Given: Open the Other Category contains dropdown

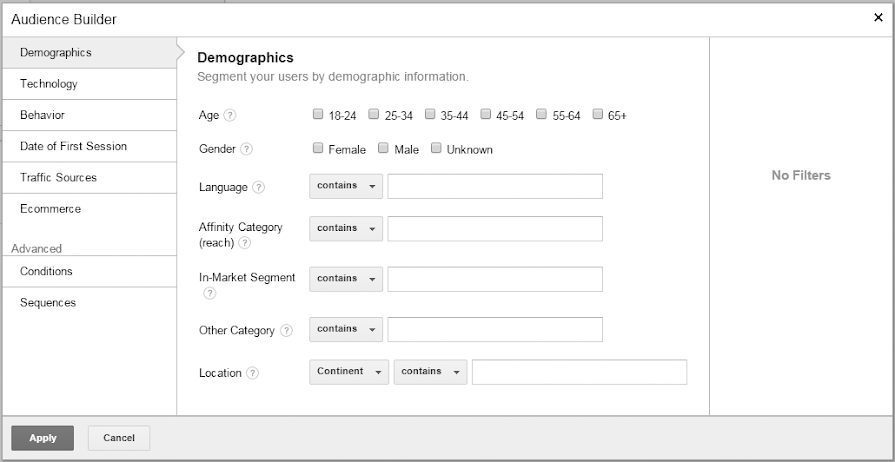Looking at the screenshot, I should [345, 329].
